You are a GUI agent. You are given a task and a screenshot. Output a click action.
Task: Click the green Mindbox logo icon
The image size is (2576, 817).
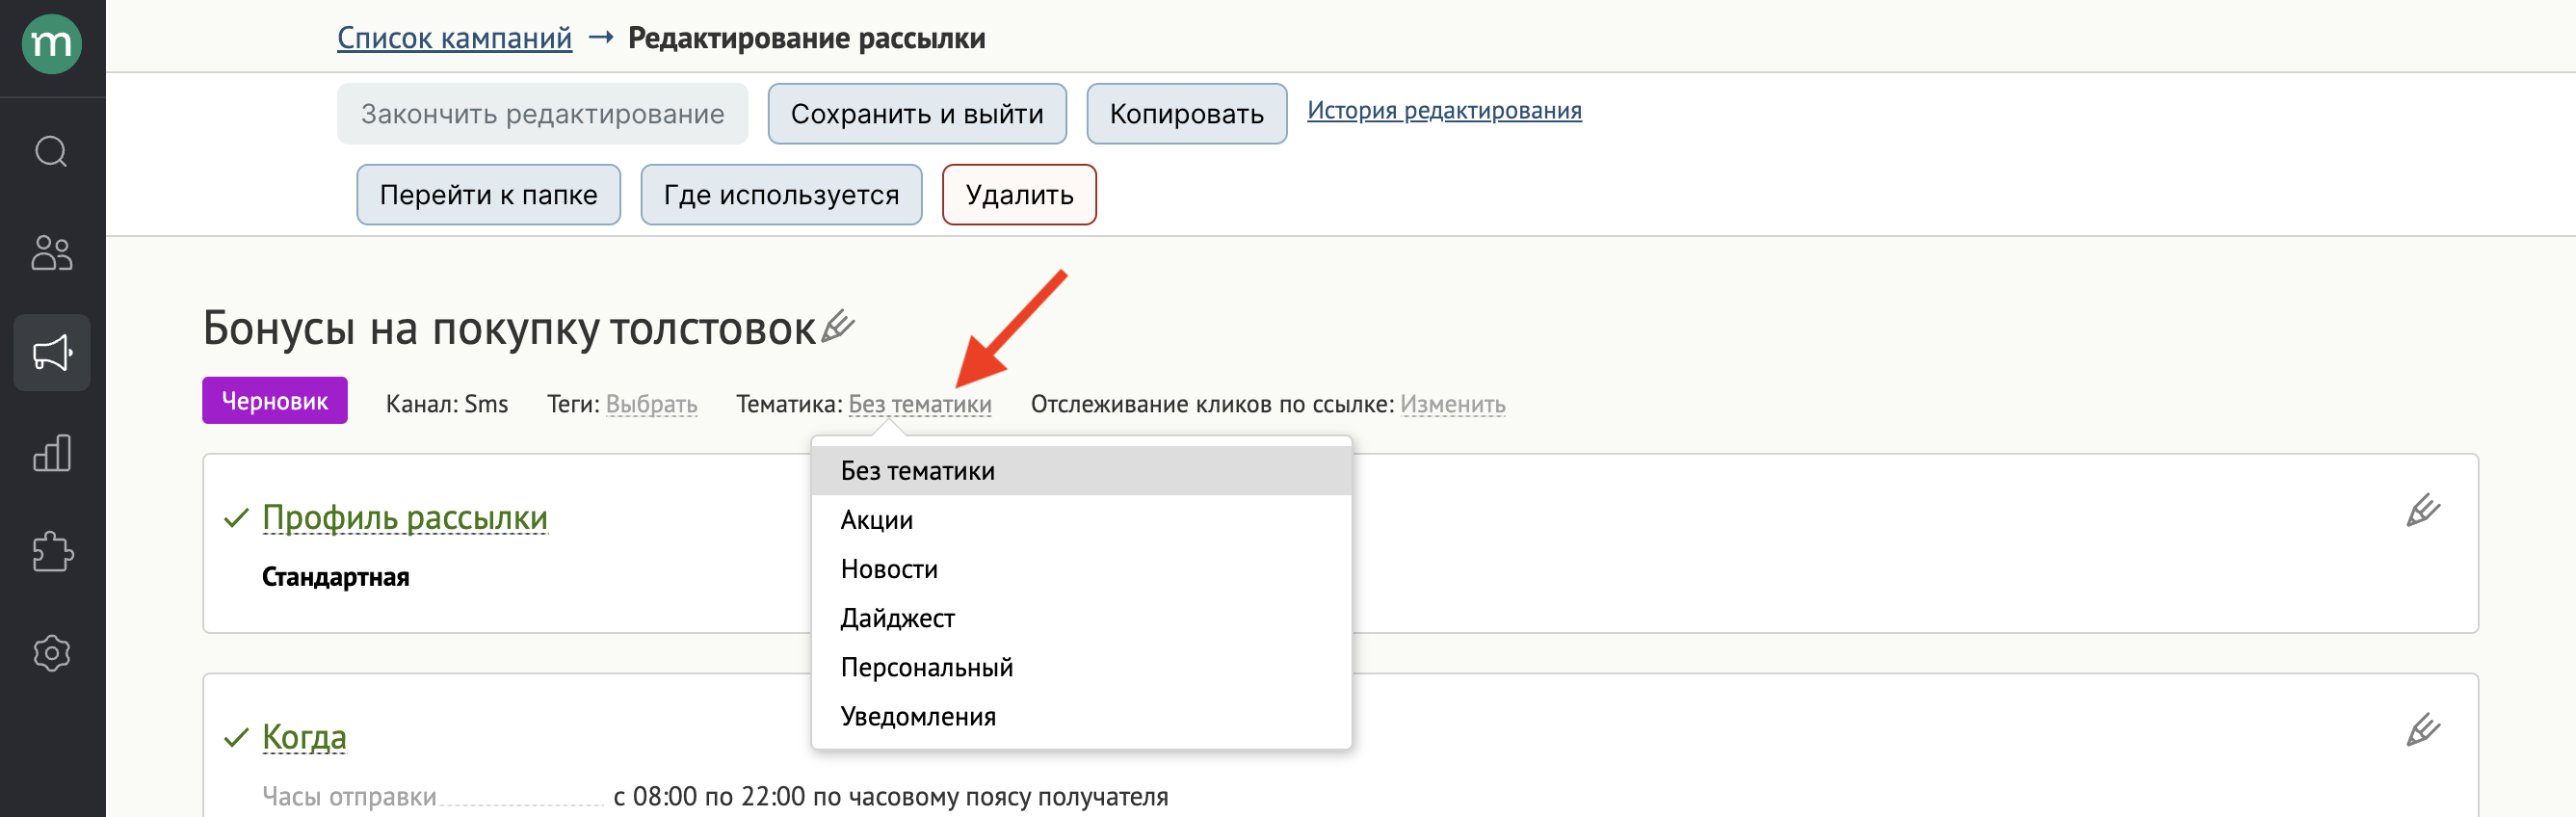(52, 44)
